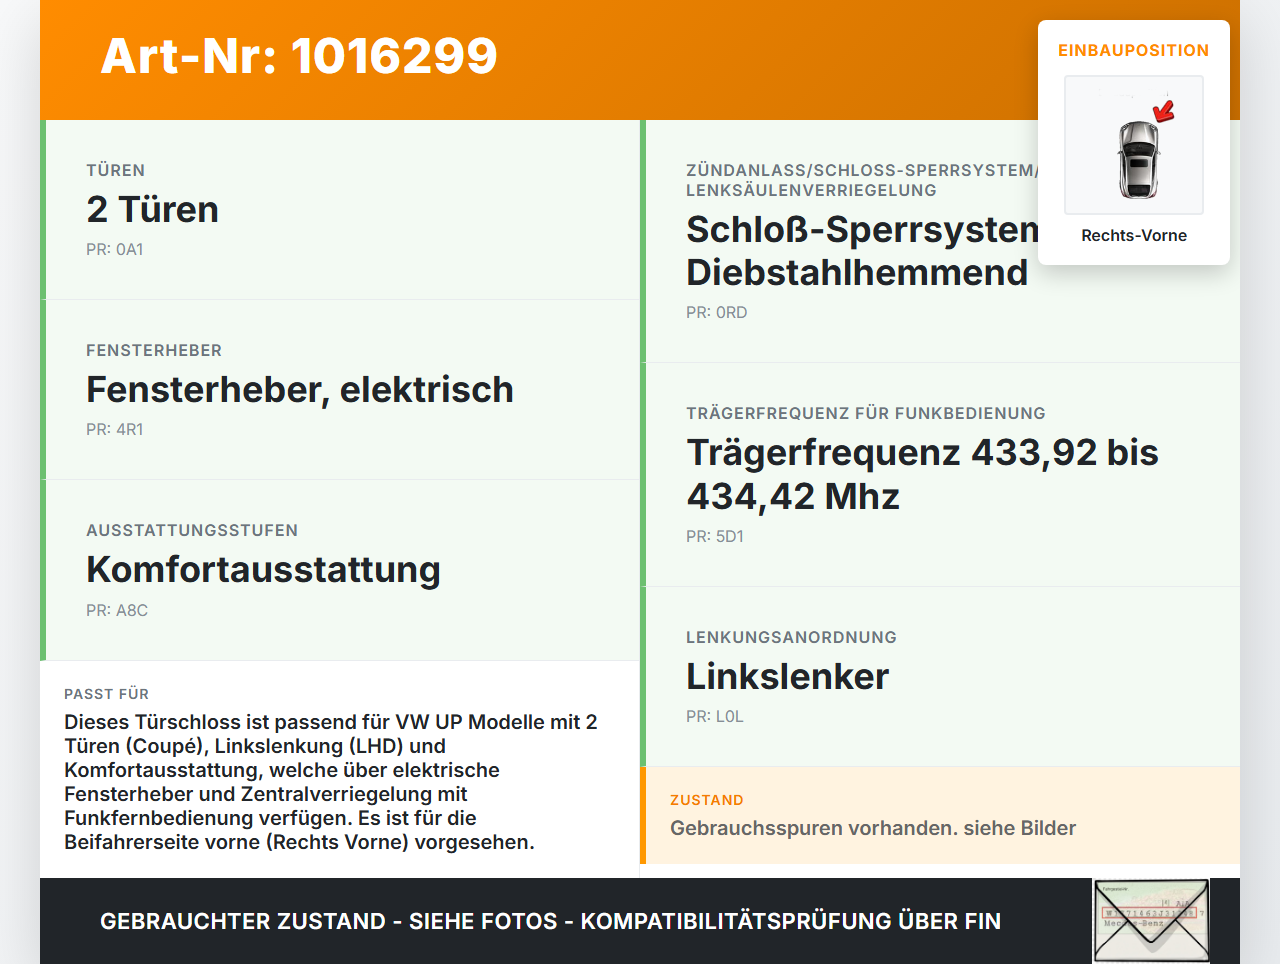1280x964 pixels.
Task: Enable the Fensterheber elektrisch option
Action: pyautogui.click(x=340, y=389)
